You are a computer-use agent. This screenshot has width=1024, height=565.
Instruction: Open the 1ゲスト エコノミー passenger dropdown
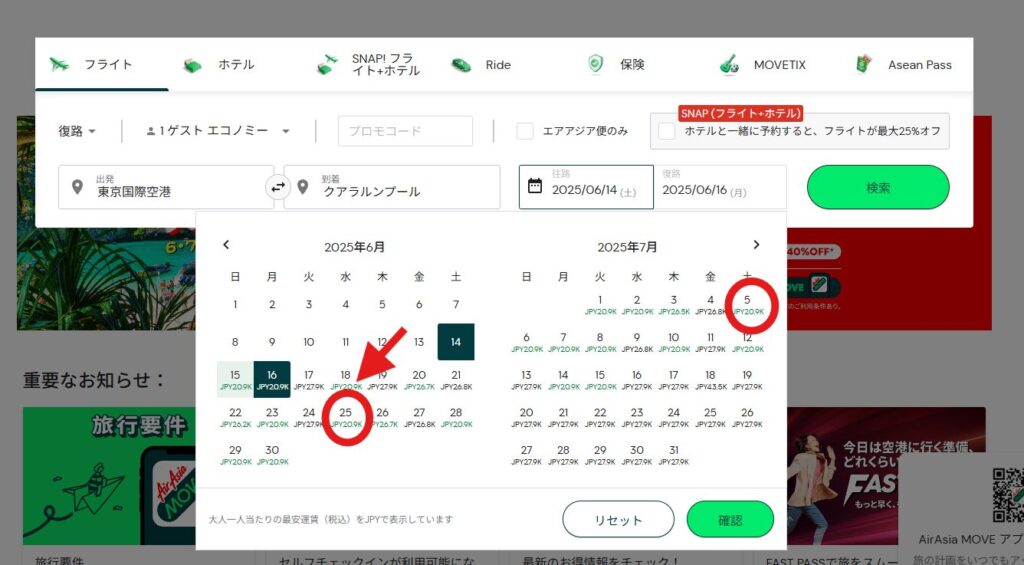(x=218, y=131)
